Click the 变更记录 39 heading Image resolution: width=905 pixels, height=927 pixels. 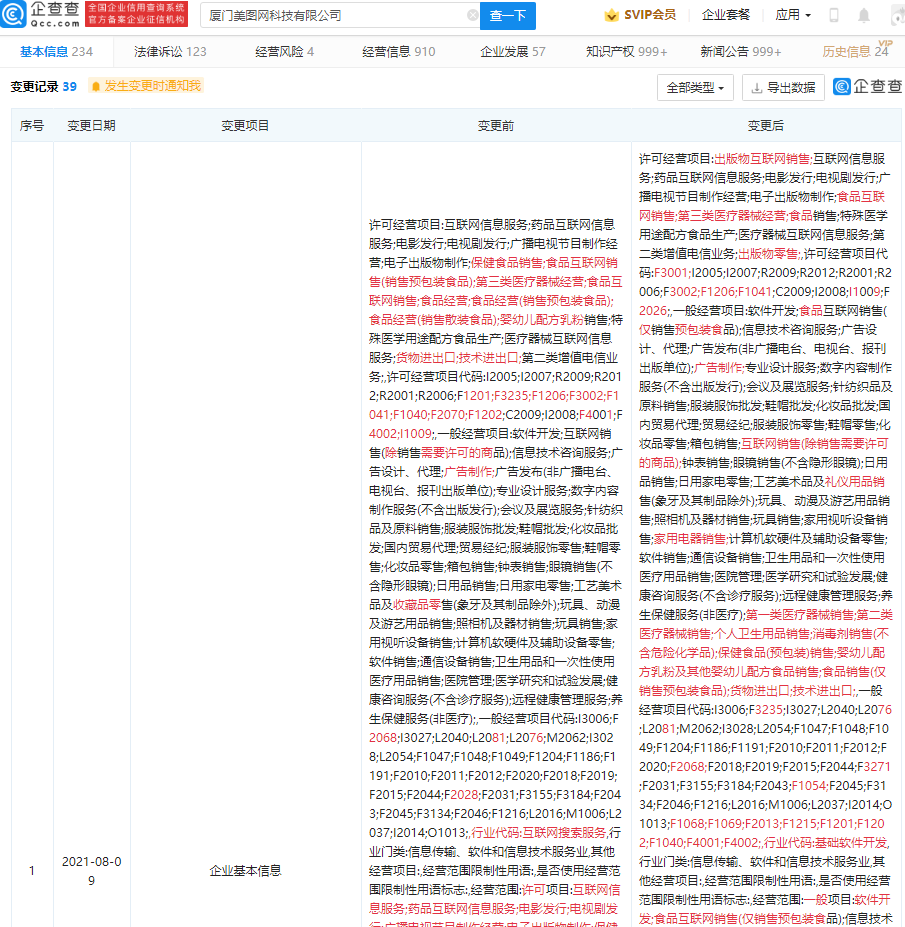point(43,86)
